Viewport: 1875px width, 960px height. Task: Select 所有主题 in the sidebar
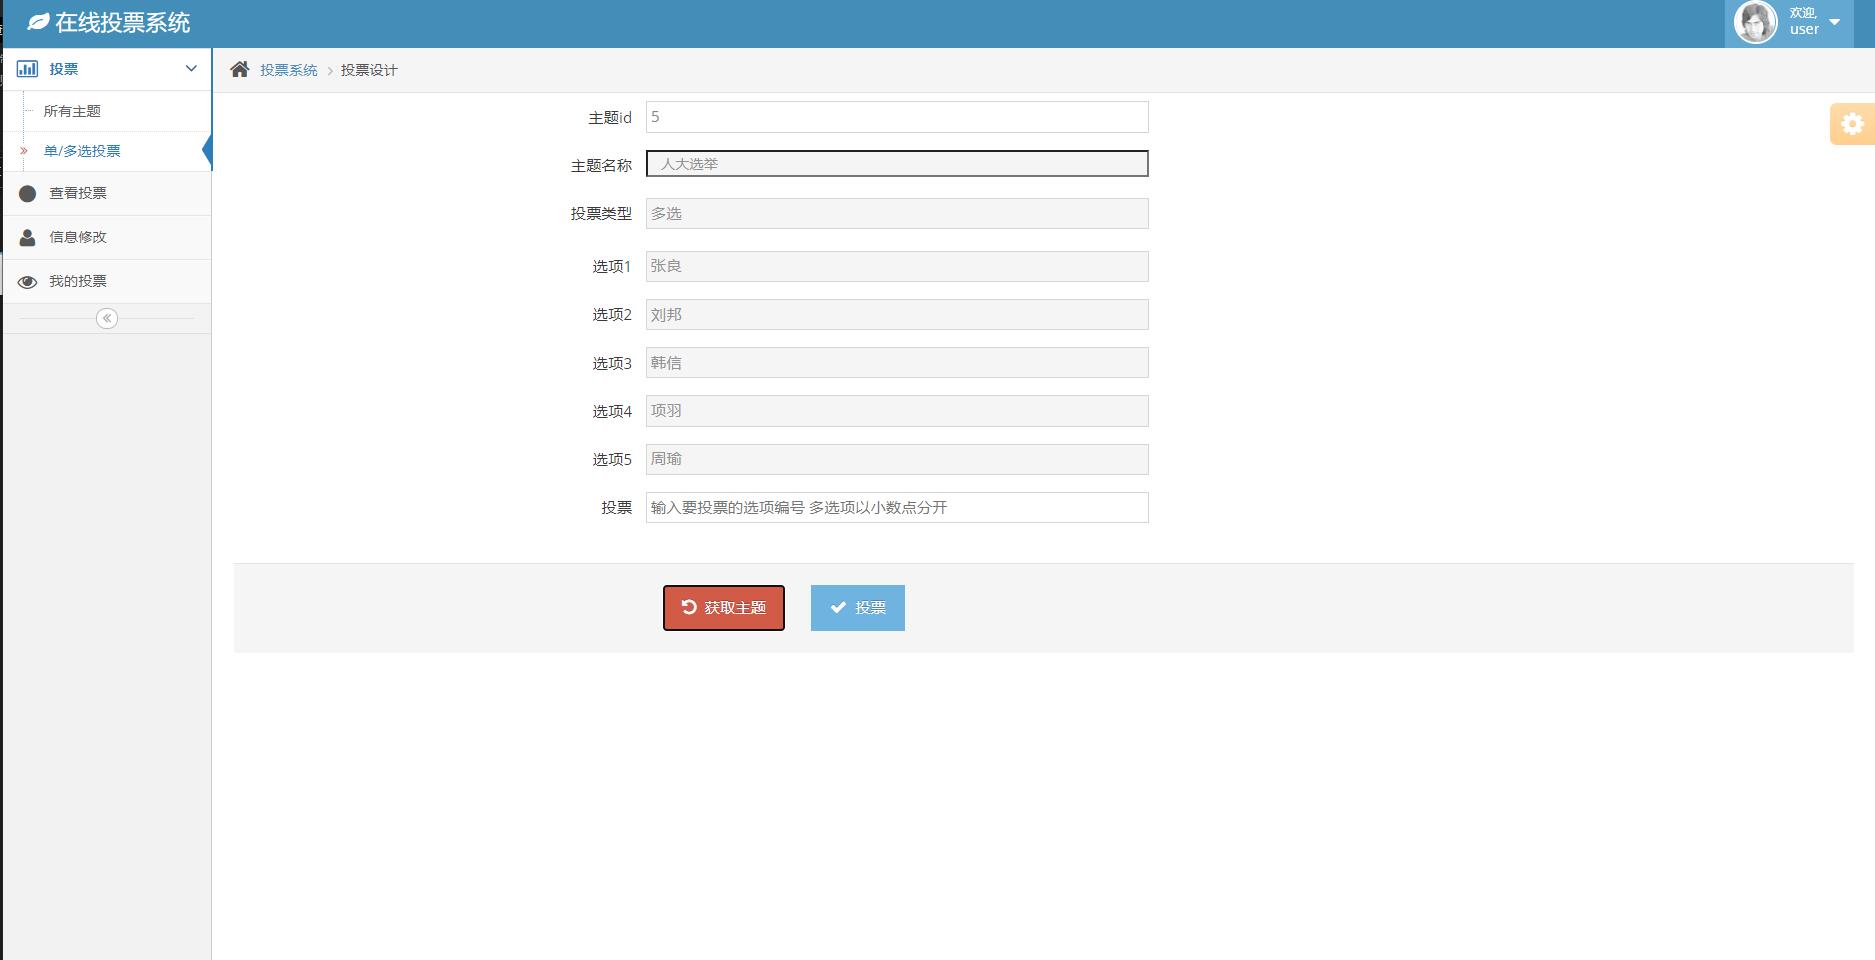[x=71, y=111]
